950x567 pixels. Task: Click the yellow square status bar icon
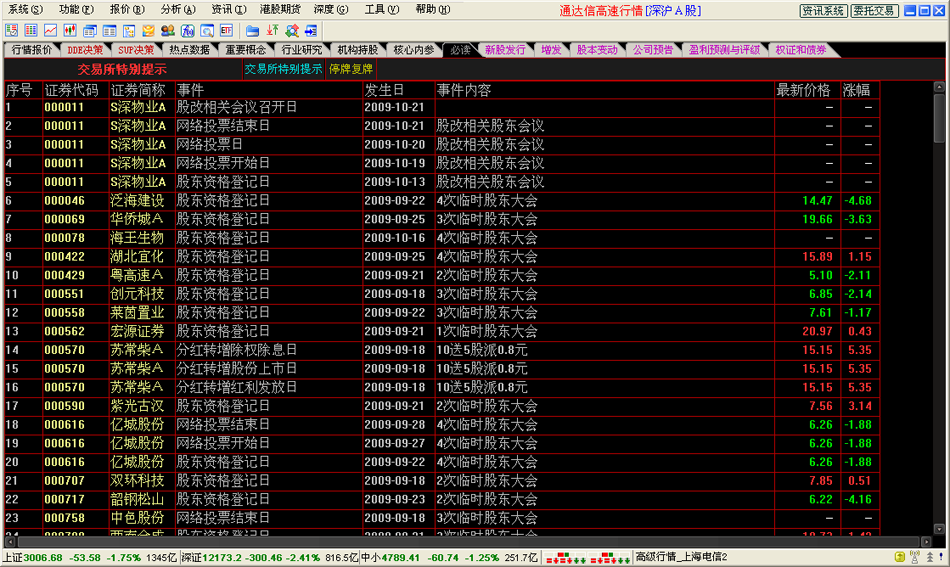[900, 557]
